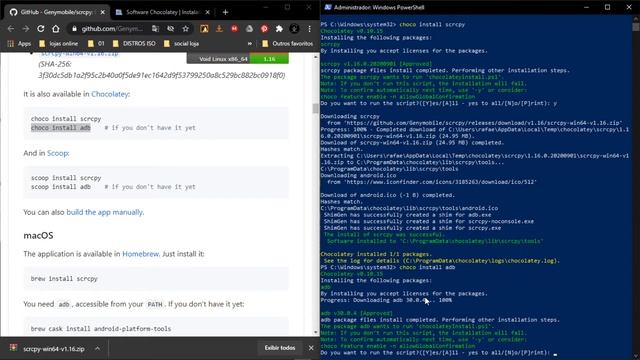Open the Chrome profile avatar
The width and height of the screenshot is (640, 360).
[294, 29]
